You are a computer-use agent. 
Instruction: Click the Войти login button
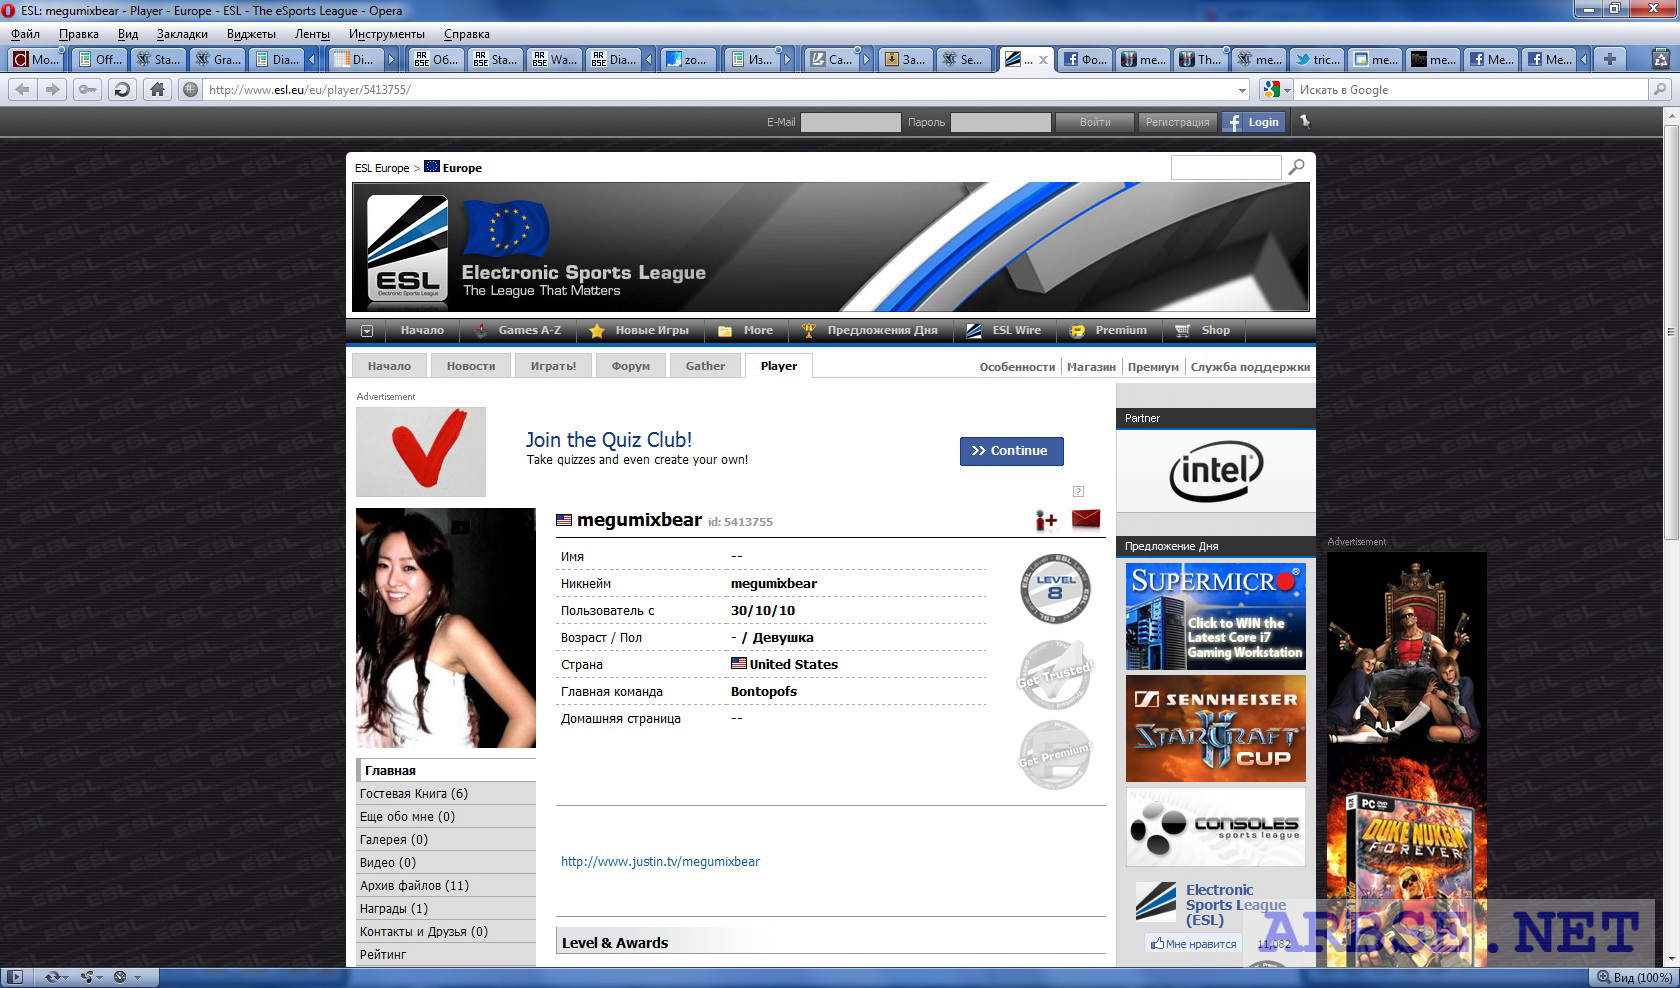click(x=1095, y=122)
